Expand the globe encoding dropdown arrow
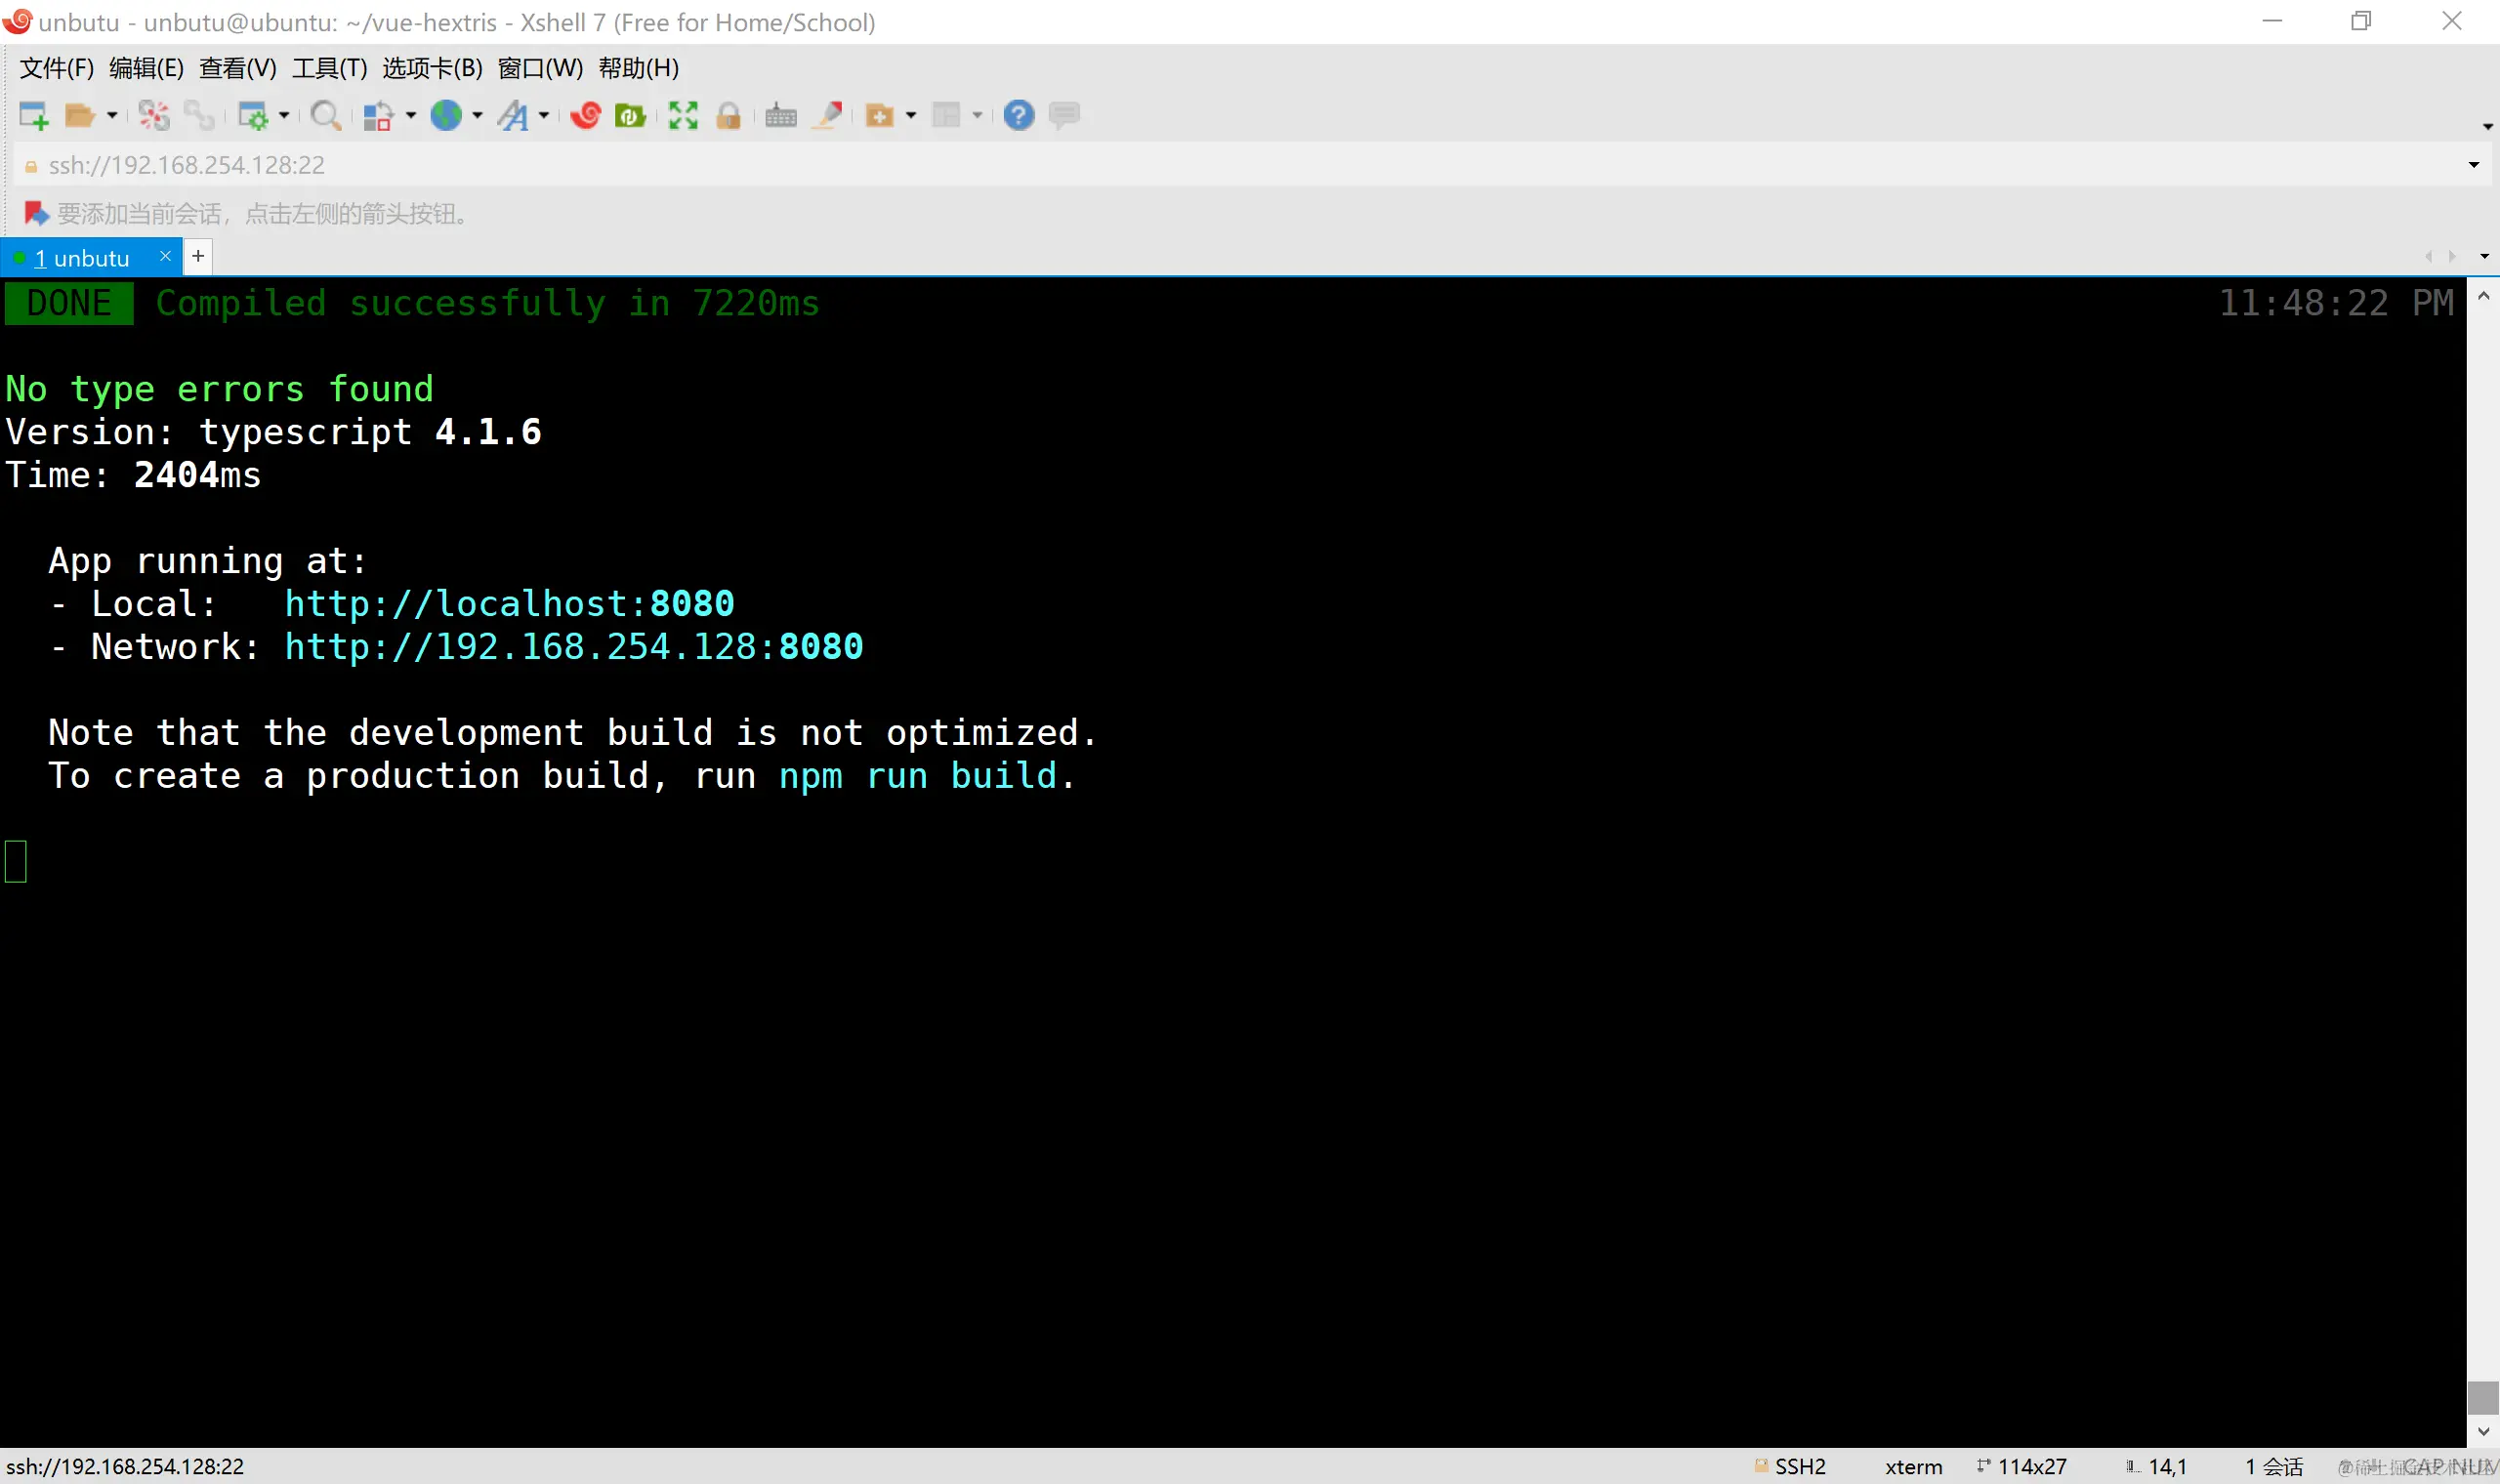2500x1484 pixels. click(477, 116)
